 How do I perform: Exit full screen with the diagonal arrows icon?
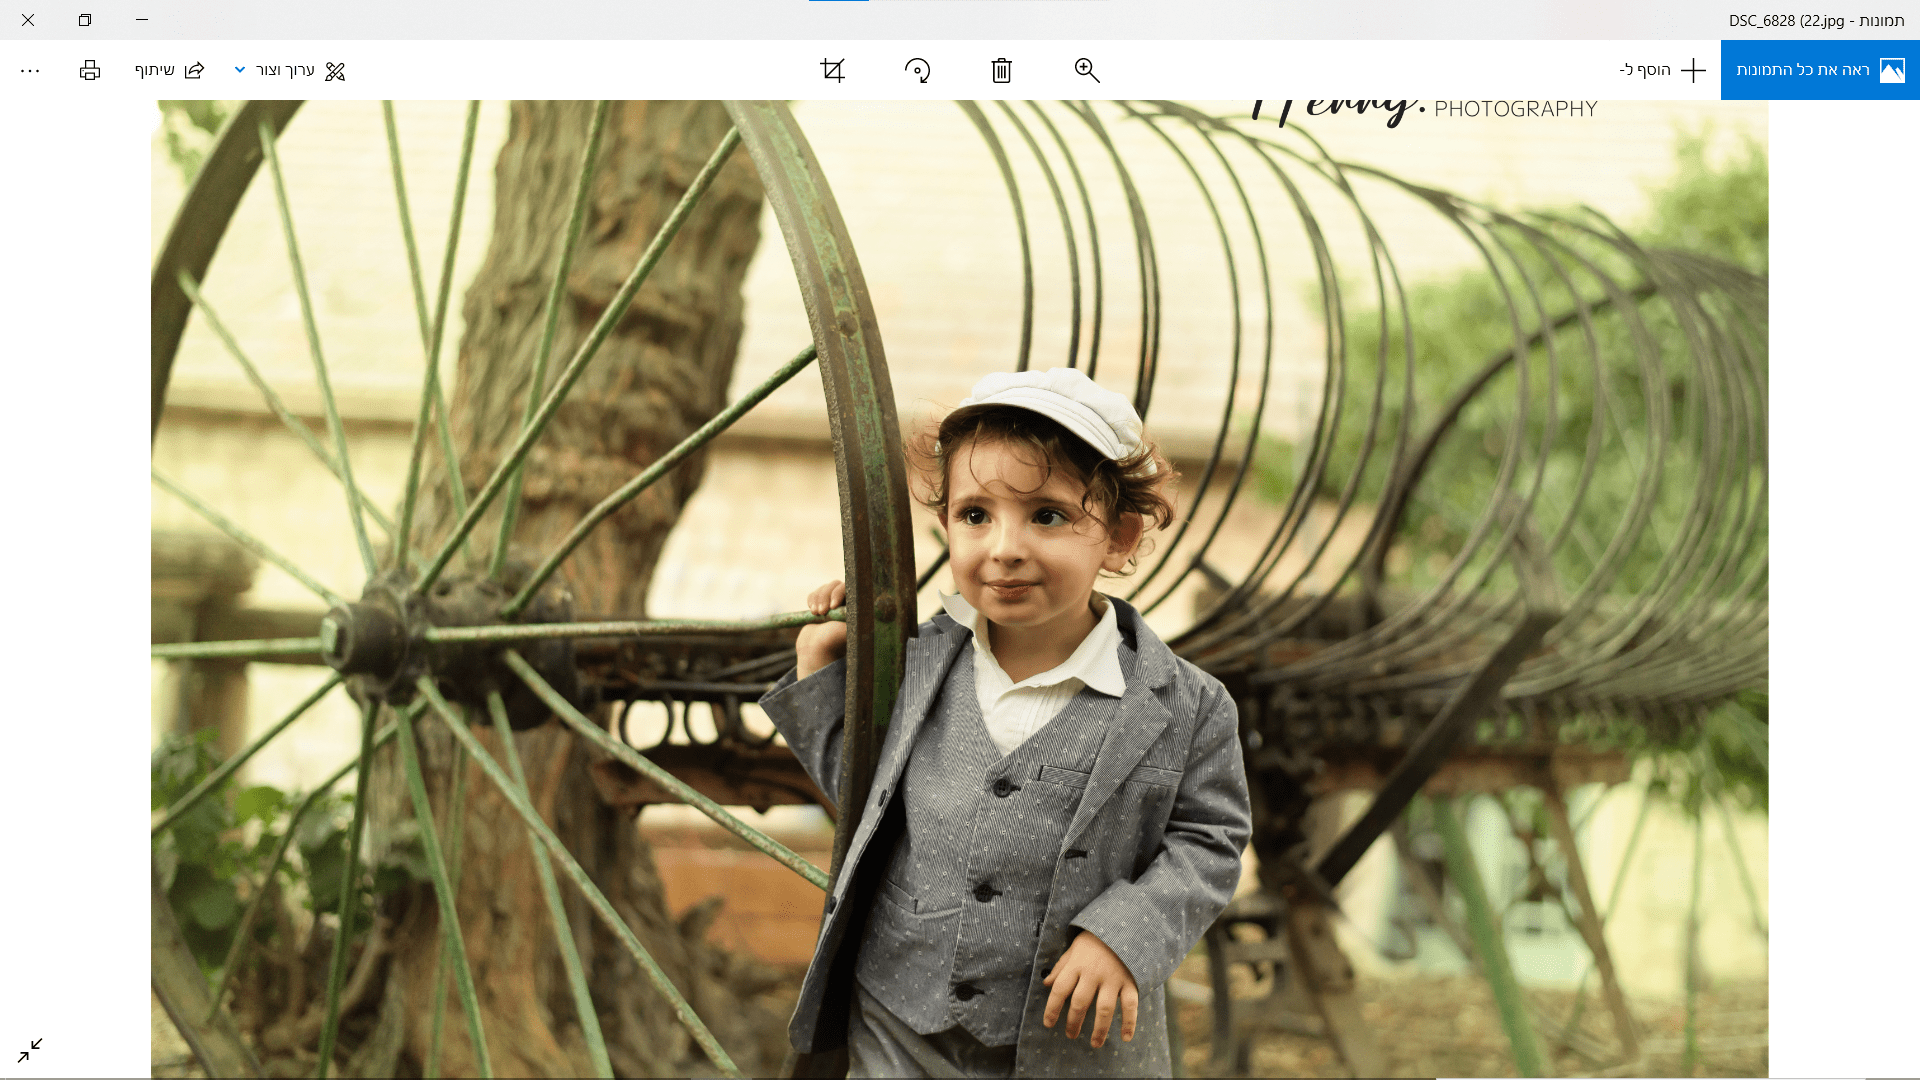pyautogui.click(x=30, y=1050)
